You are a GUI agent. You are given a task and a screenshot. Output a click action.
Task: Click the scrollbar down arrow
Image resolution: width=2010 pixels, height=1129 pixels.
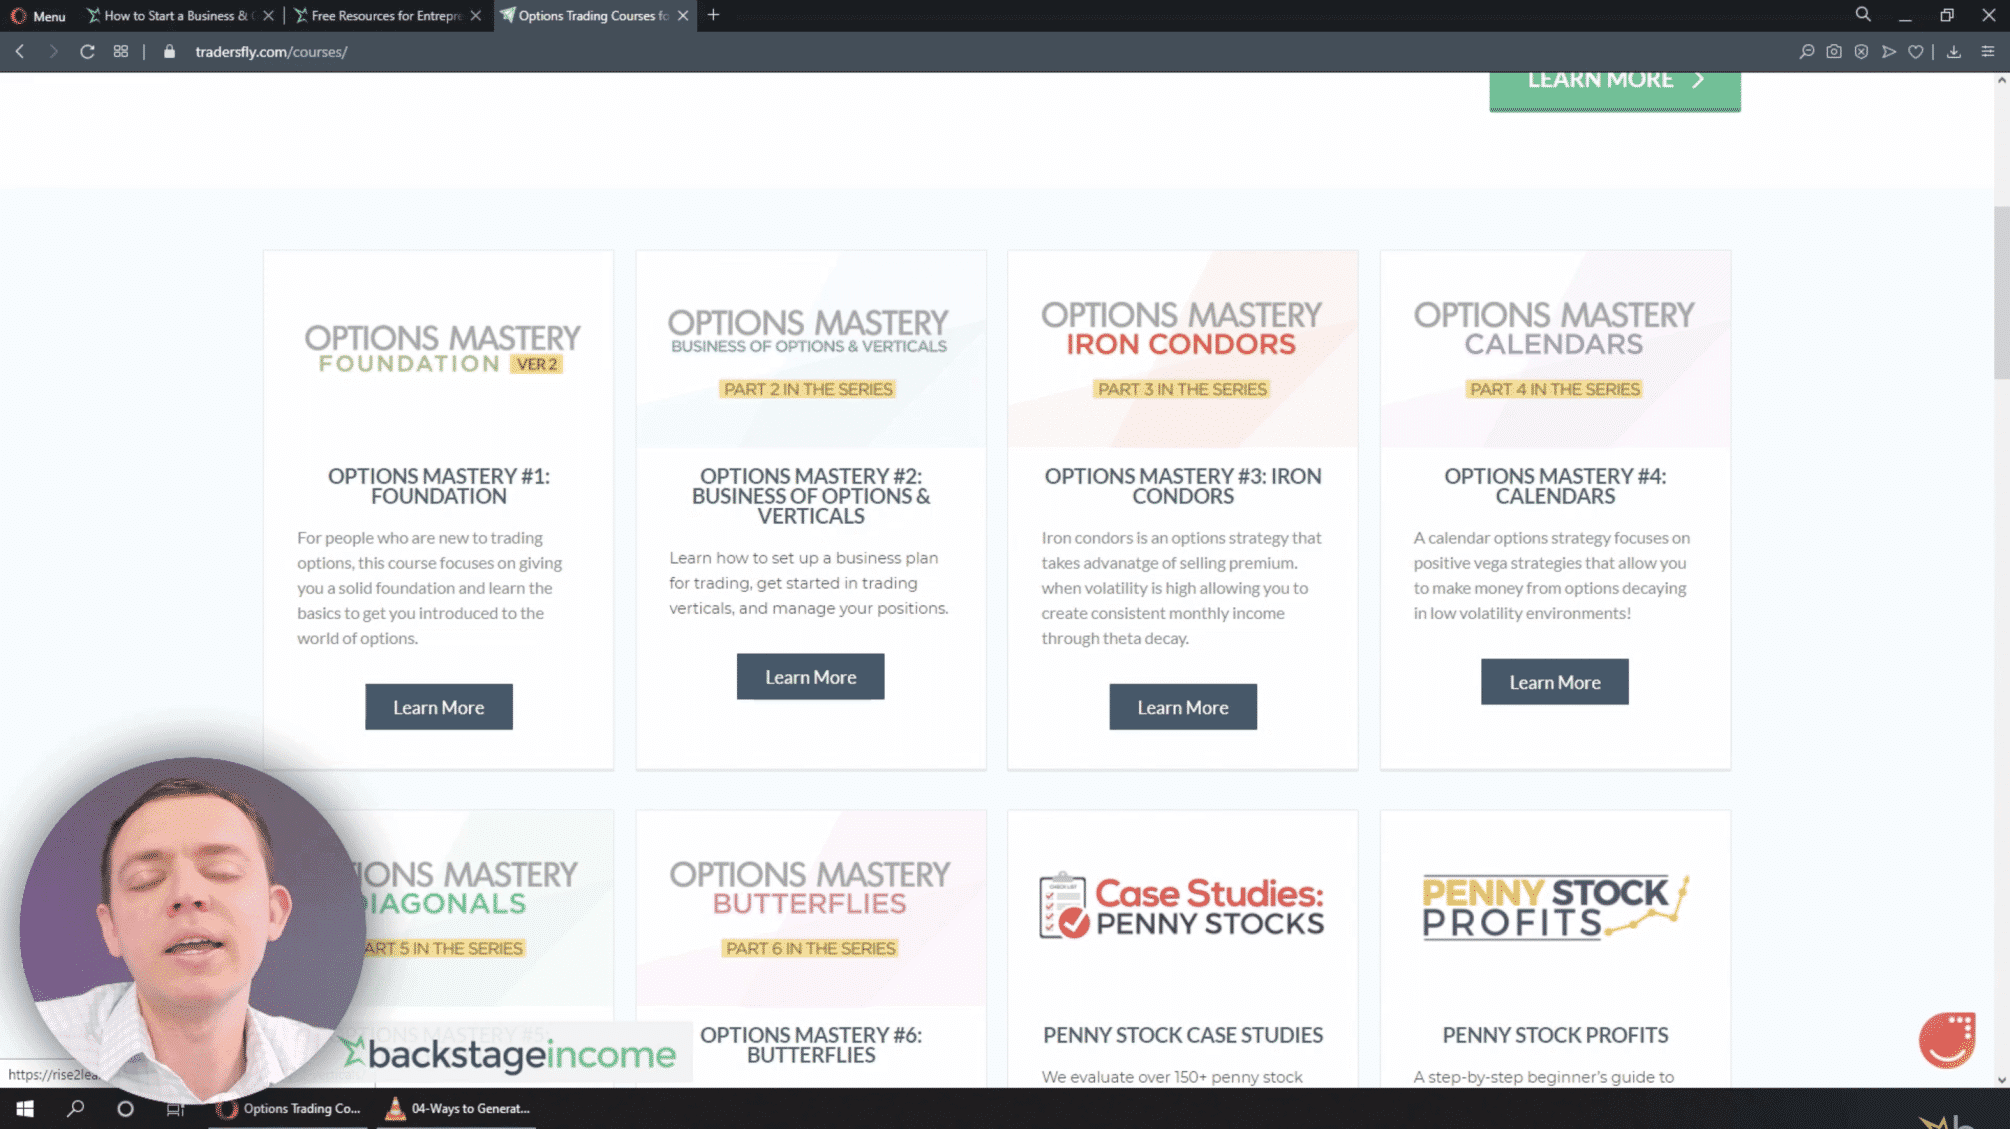2001,1079
